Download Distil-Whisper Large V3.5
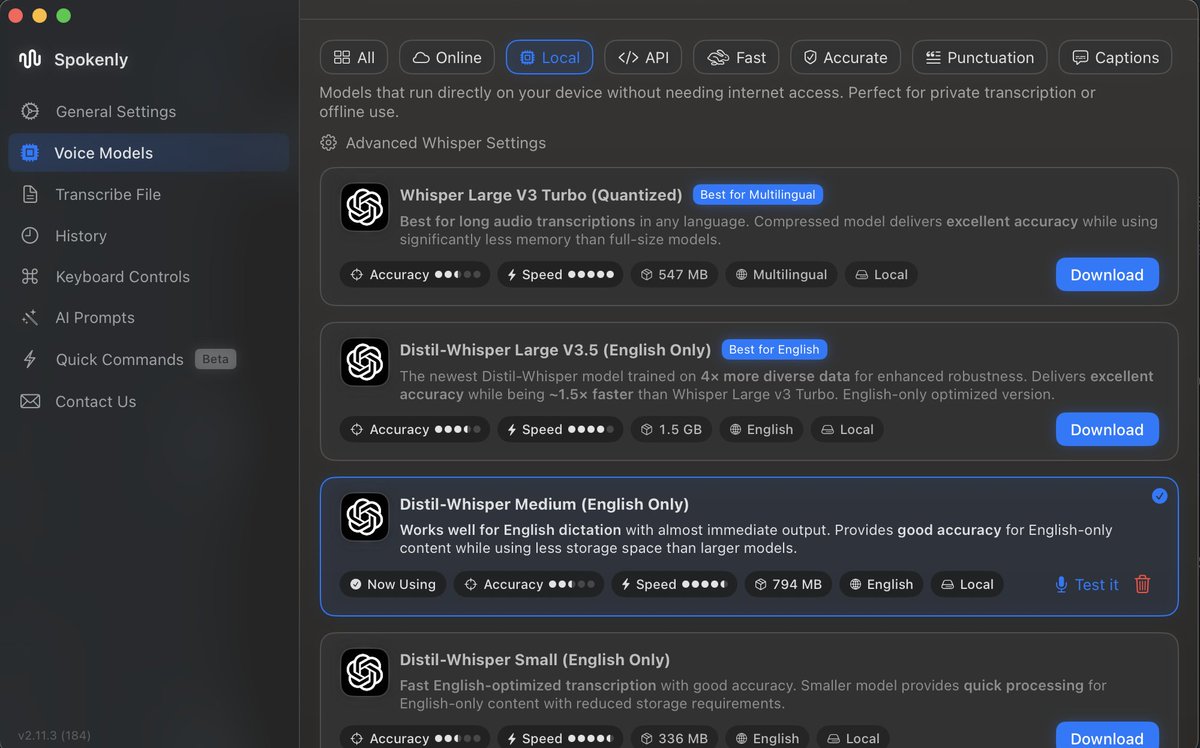This screenshot has width=1200, height=748. 1107,429
